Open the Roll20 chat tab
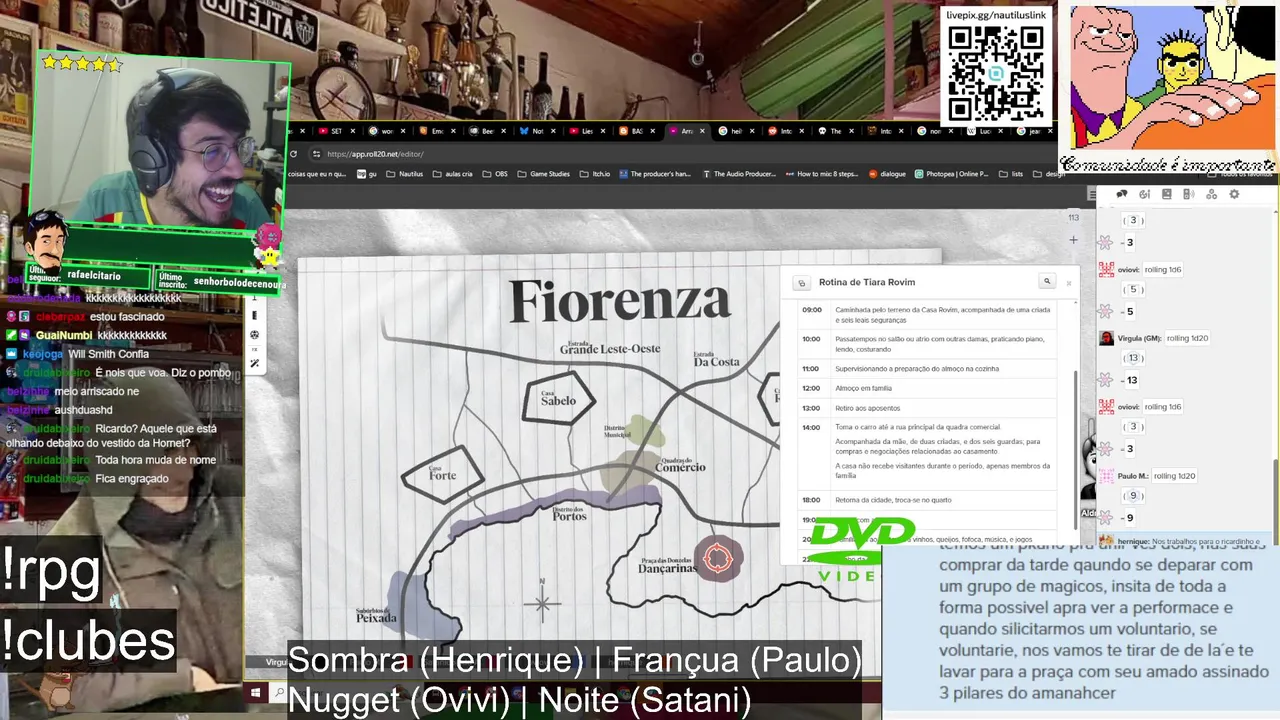The width and height of the screenshot is (1280, 720). (x=1122, y=194)
